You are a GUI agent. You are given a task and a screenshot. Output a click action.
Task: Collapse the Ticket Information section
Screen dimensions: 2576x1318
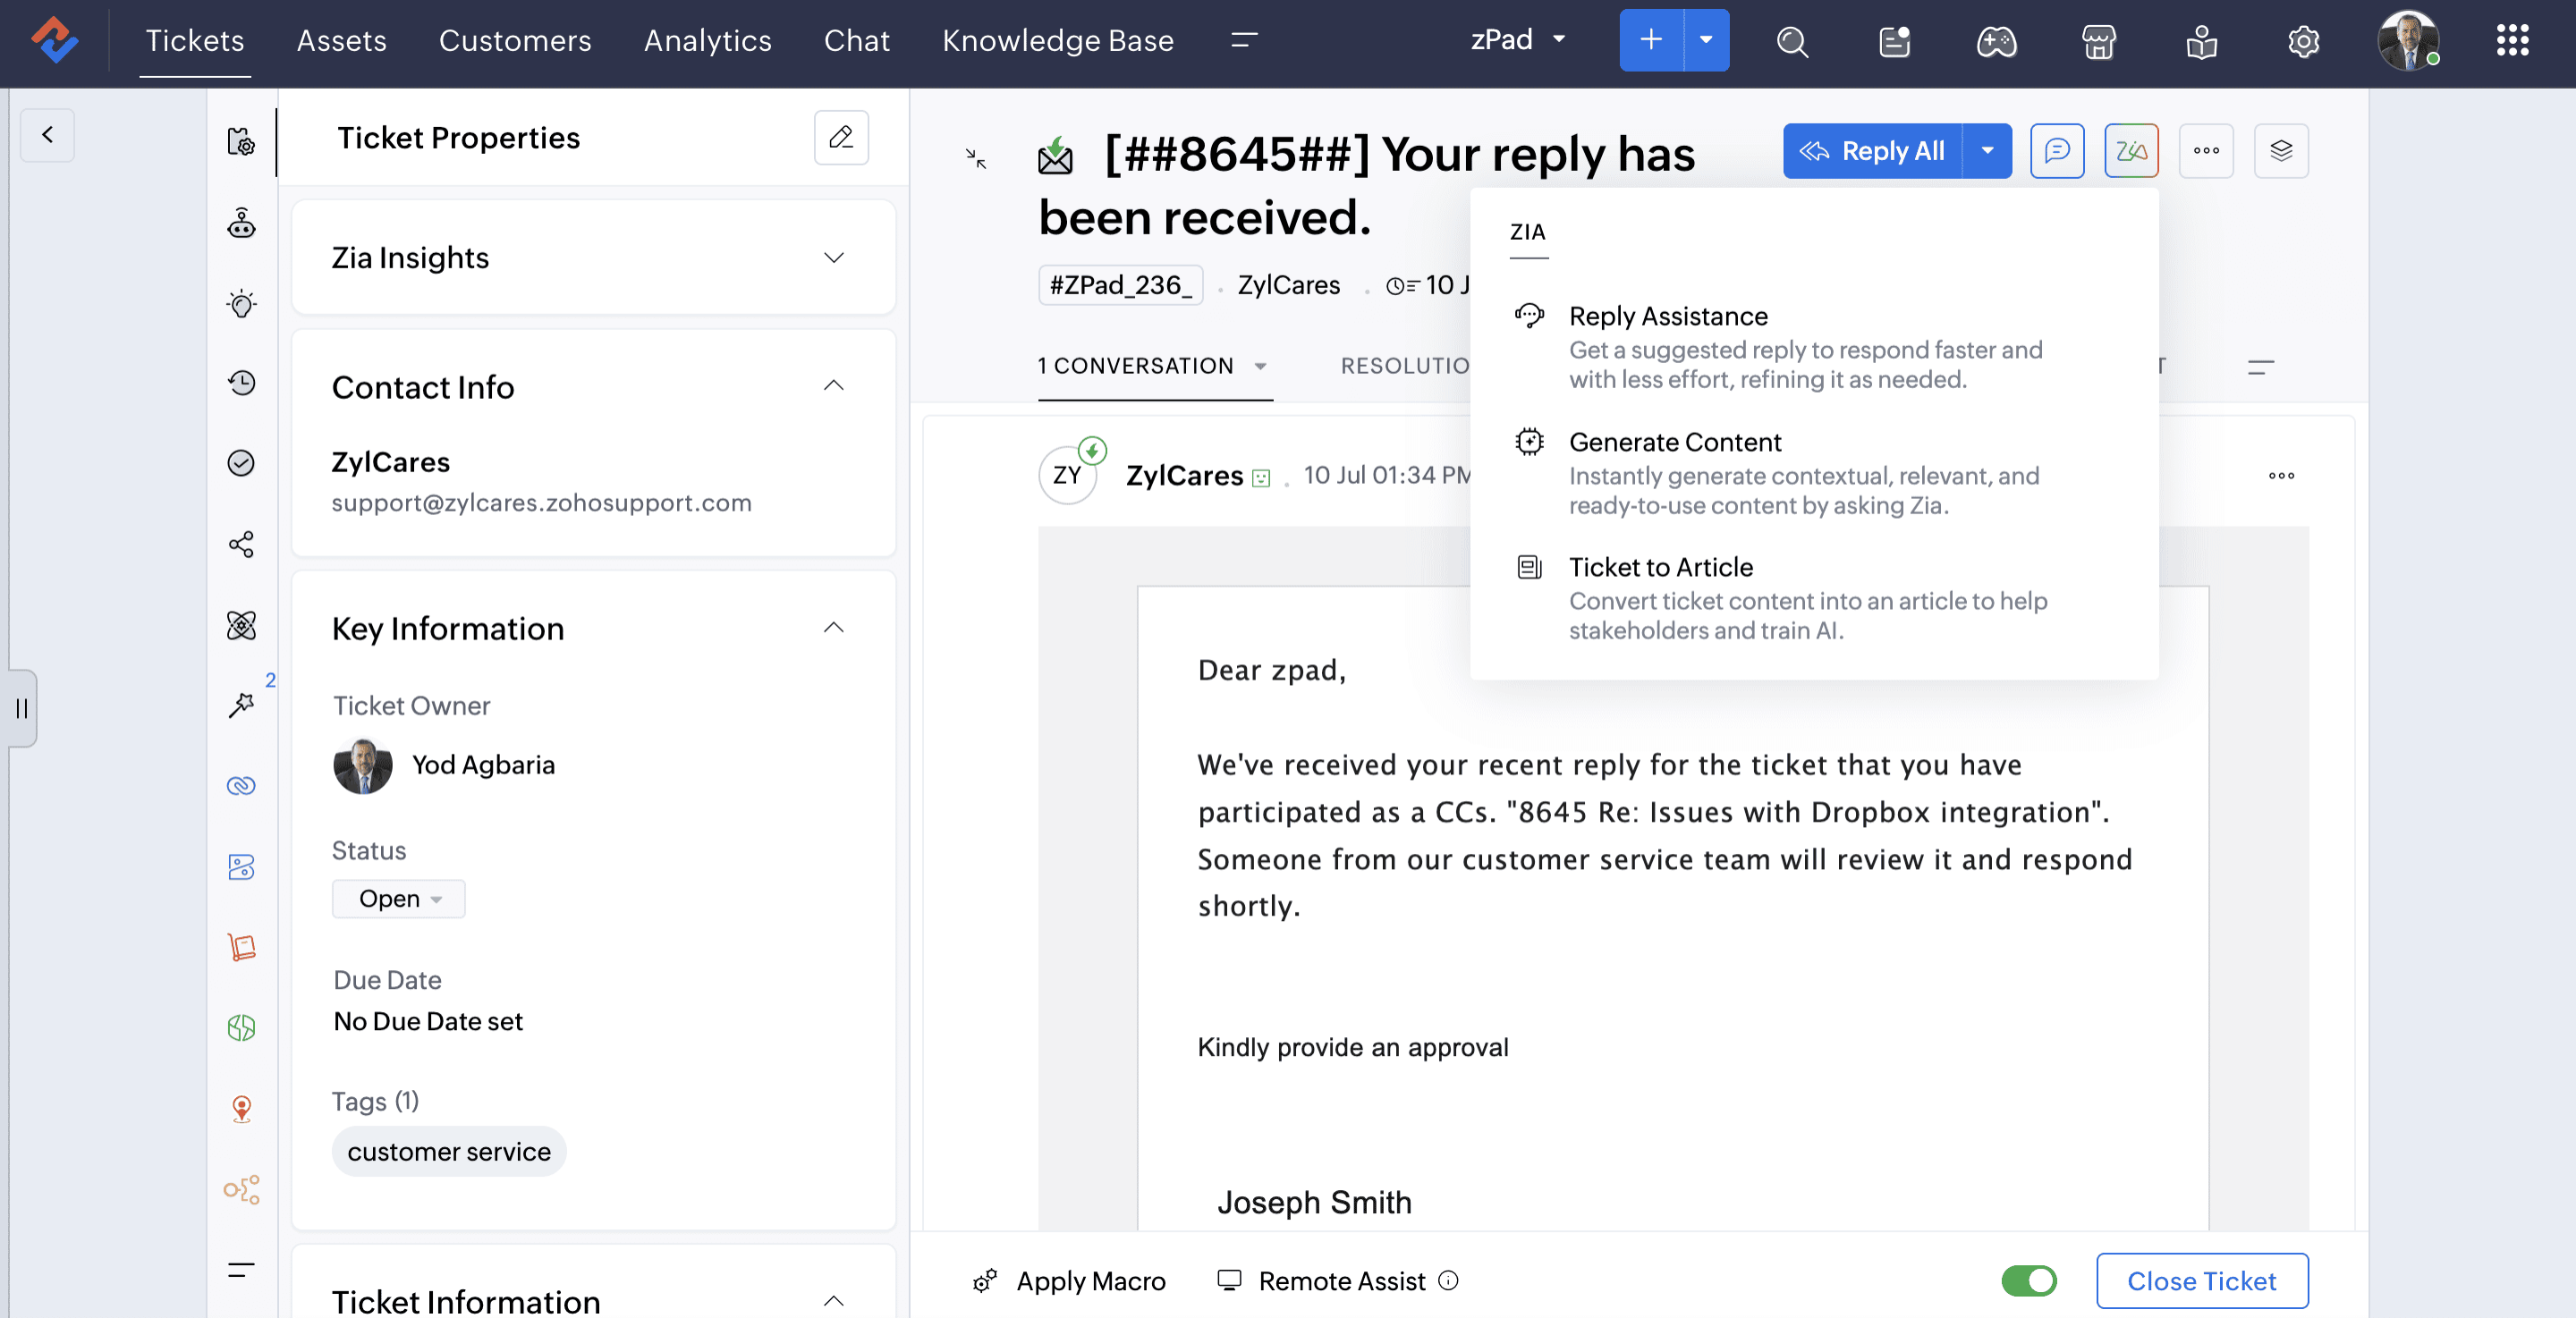tap(834, 1301)
